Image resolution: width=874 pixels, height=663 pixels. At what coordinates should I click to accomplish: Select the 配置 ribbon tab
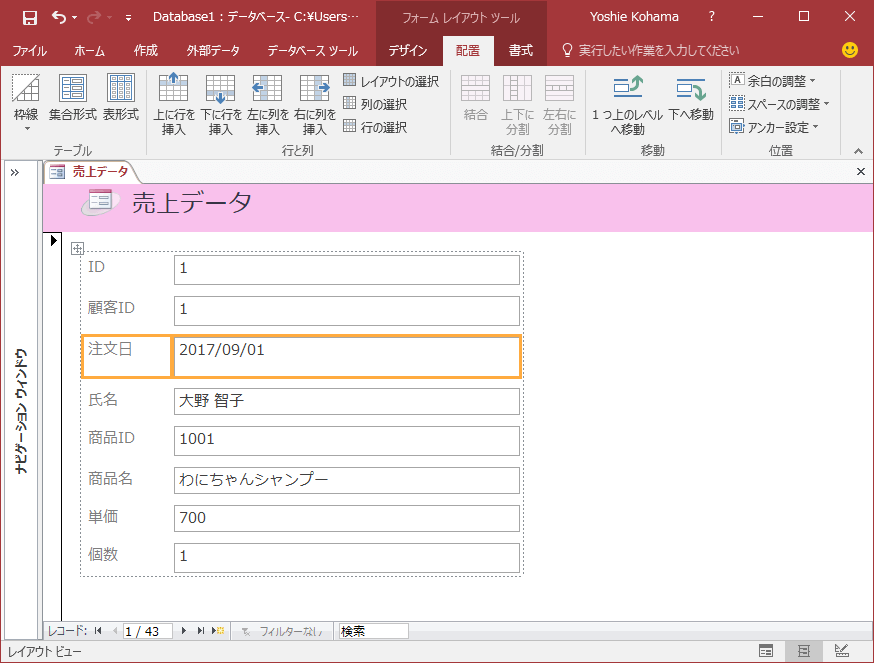point(468,51)
